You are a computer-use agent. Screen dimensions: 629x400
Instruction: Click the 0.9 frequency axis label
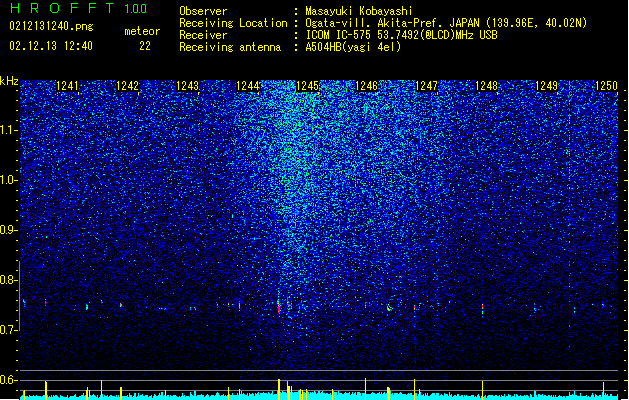9,230
